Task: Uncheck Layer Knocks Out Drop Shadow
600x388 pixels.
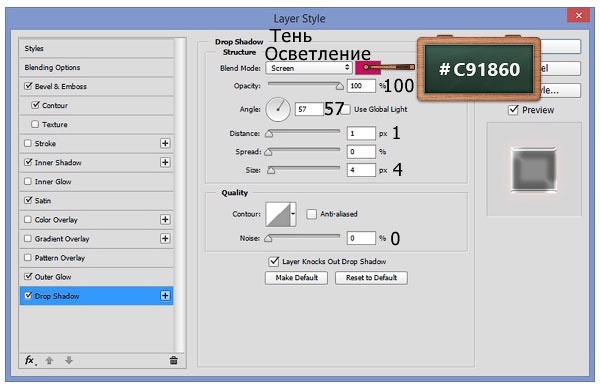Action: point(274,261)
